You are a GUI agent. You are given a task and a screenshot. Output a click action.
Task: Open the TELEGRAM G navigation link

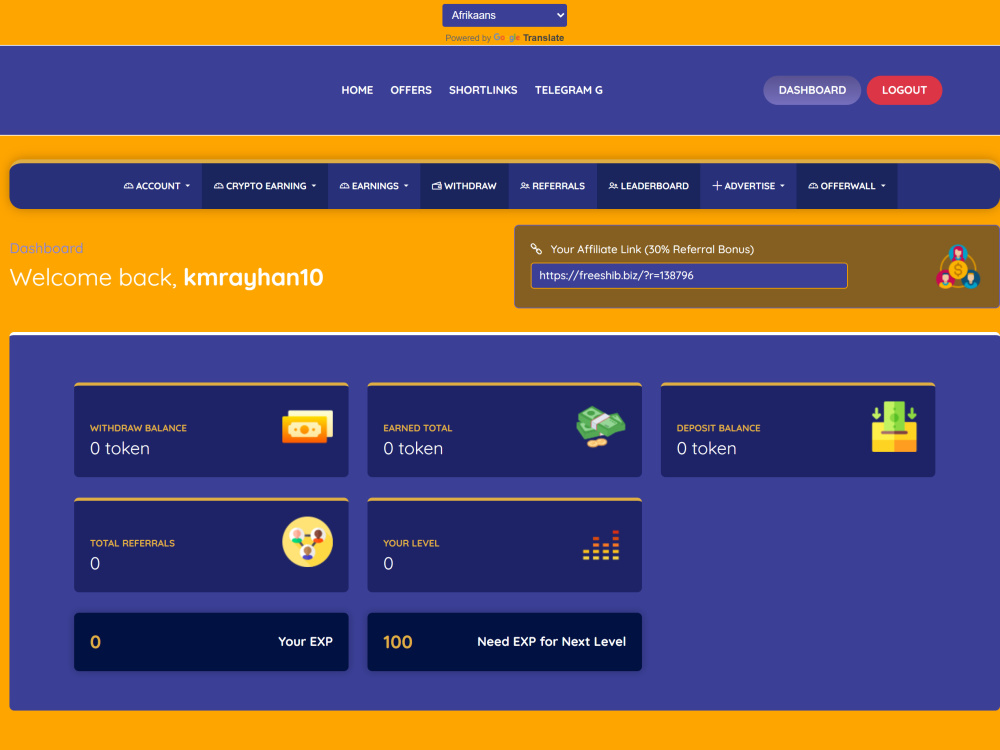[x=568, y=90]
